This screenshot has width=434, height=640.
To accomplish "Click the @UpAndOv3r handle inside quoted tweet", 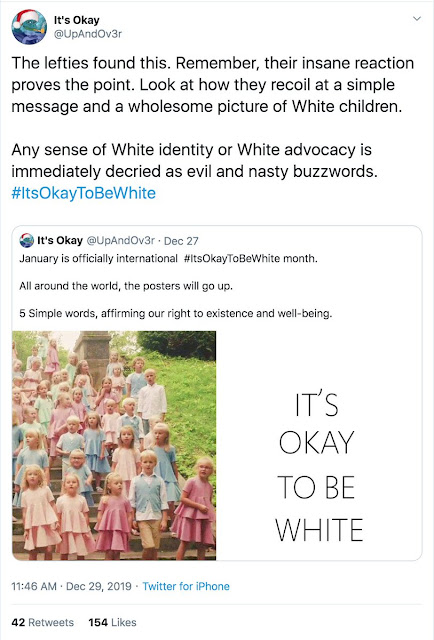I will click(120, 240).
